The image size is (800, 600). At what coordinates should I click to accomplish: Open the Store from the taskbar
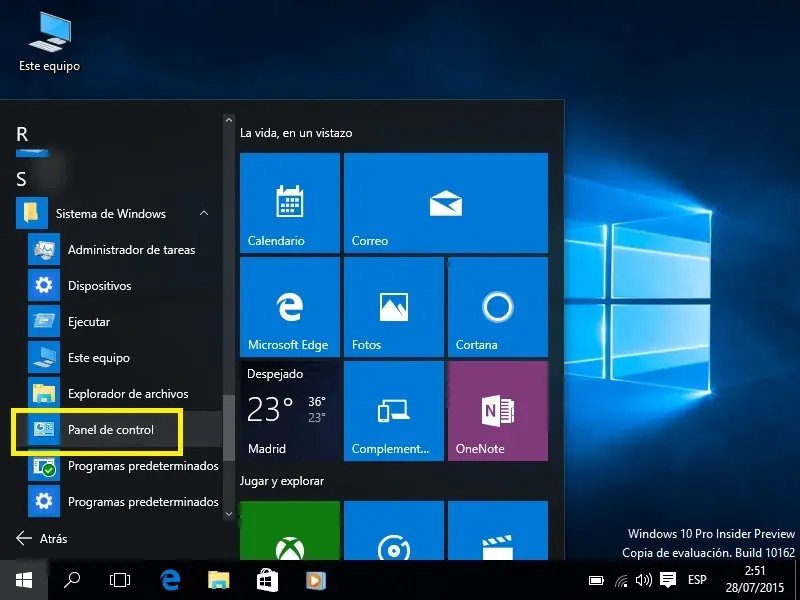(x=267, y=580)
